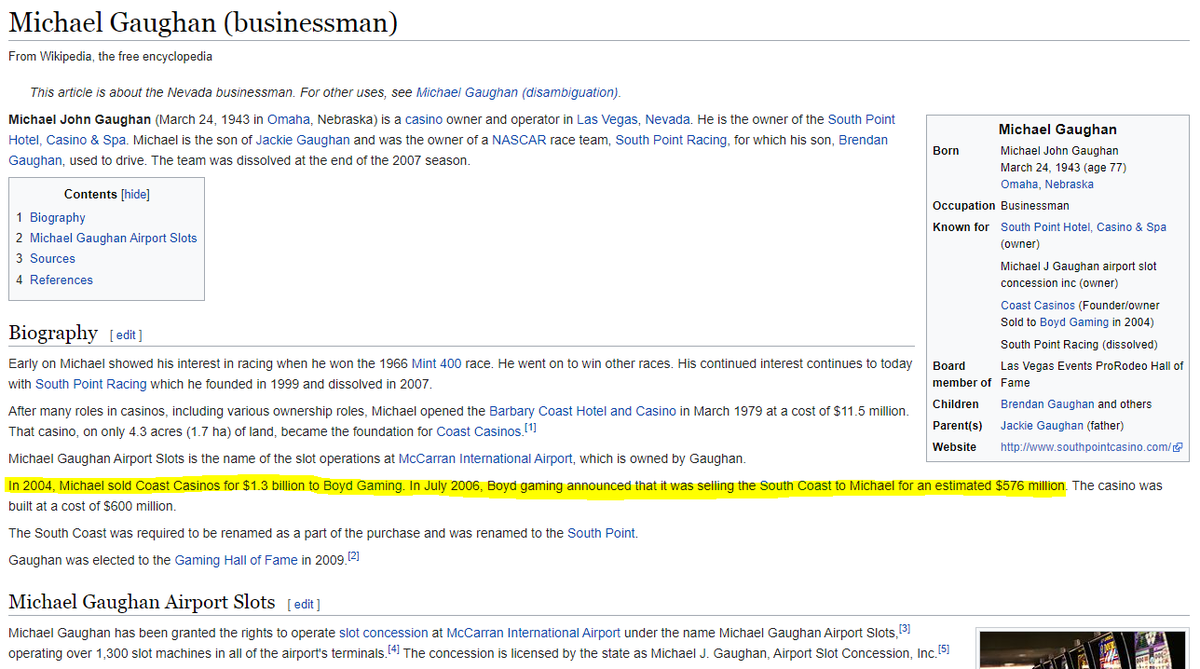Click citation [1] reference
This screenshot has width=1200, height=669.
[x=531, y=428]
